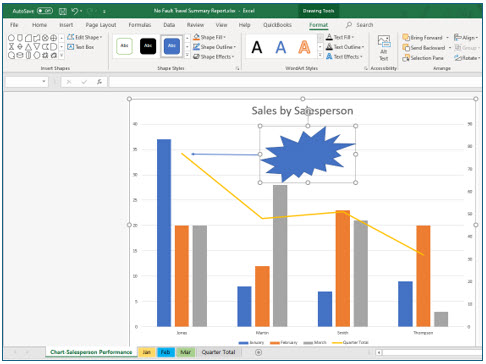Click the tall blue Jones January bar

pos(164,233)
